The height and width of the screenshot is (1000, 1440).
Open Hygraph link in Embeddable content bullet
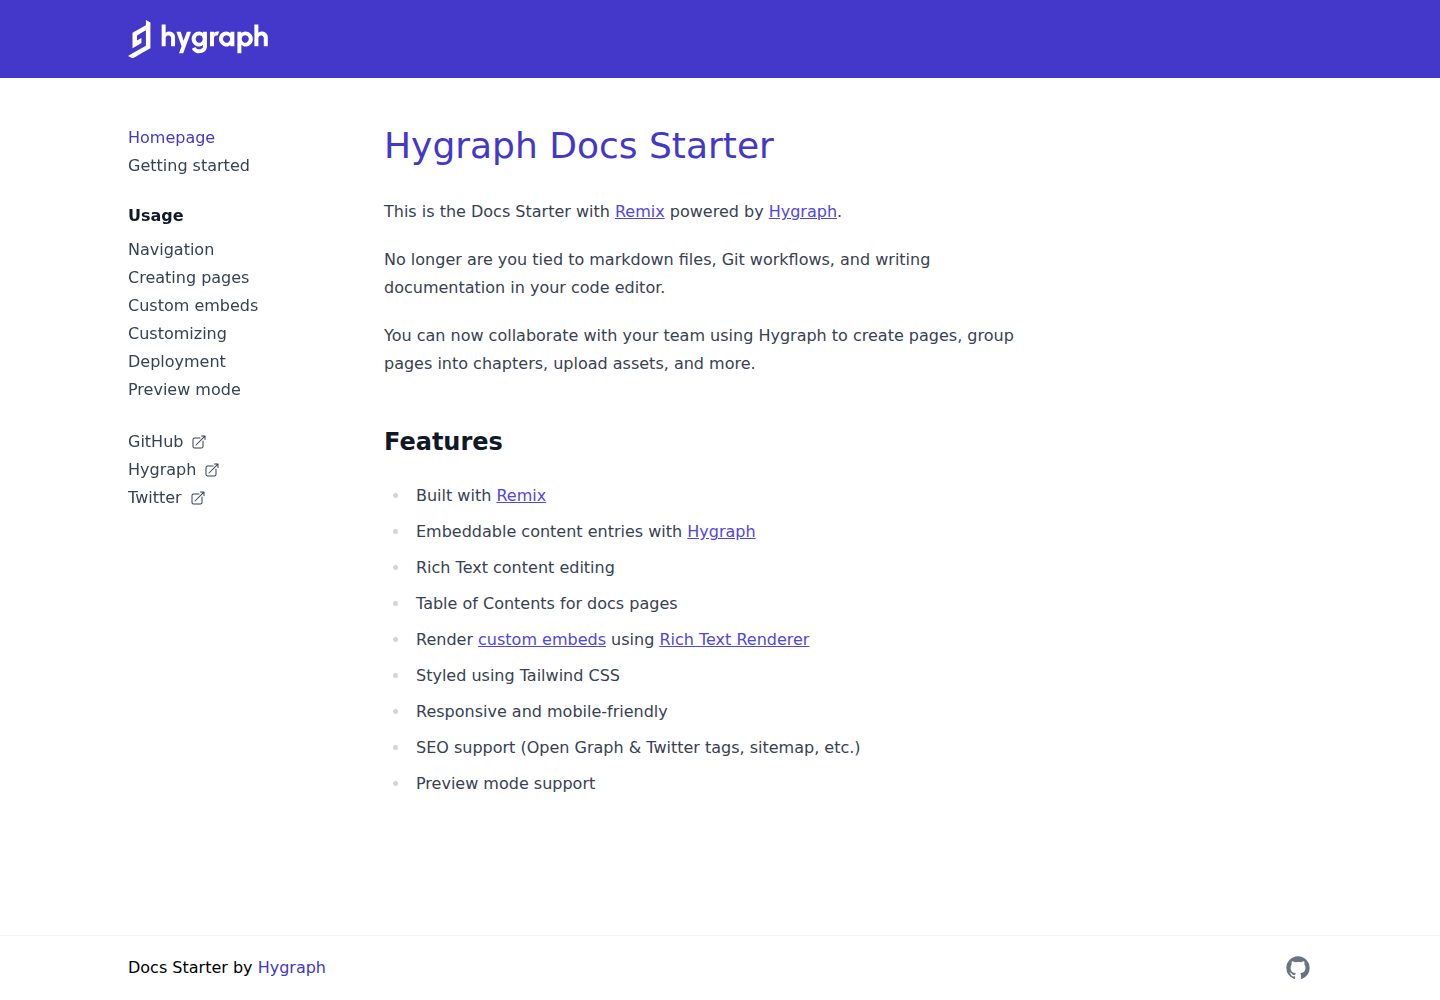click(721, 531)
